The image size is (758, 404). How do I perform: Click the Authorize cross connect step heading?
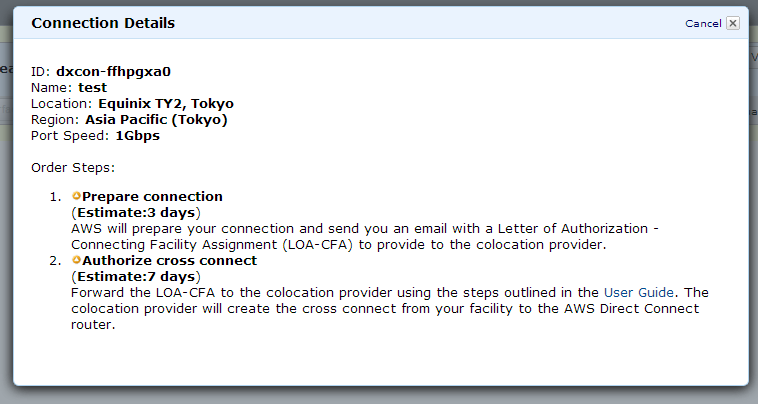169,260
